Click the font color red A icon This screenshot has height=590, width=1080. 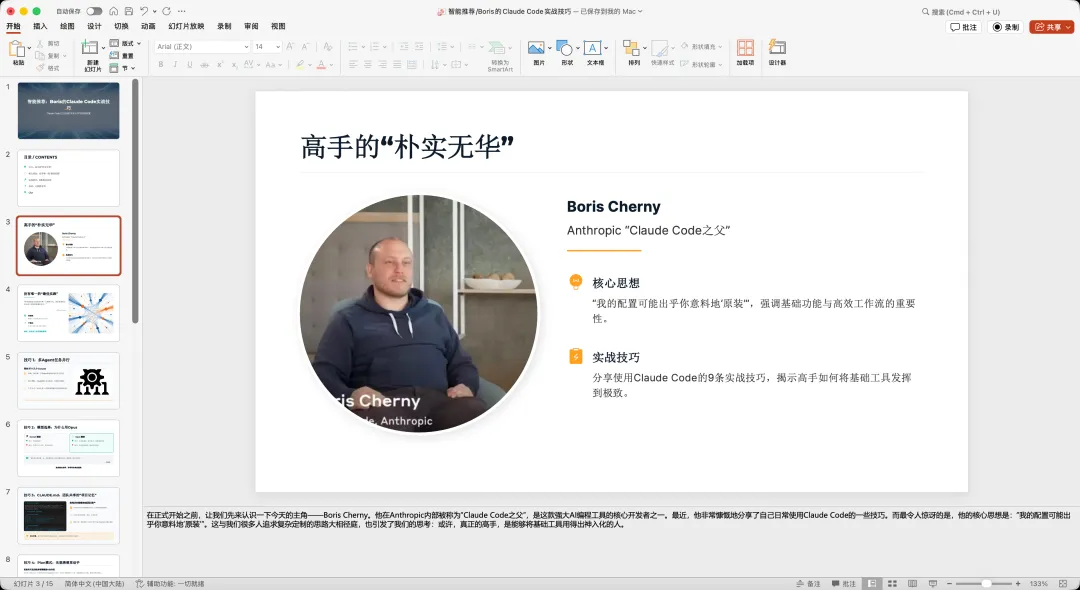click(x=321, y=64)
